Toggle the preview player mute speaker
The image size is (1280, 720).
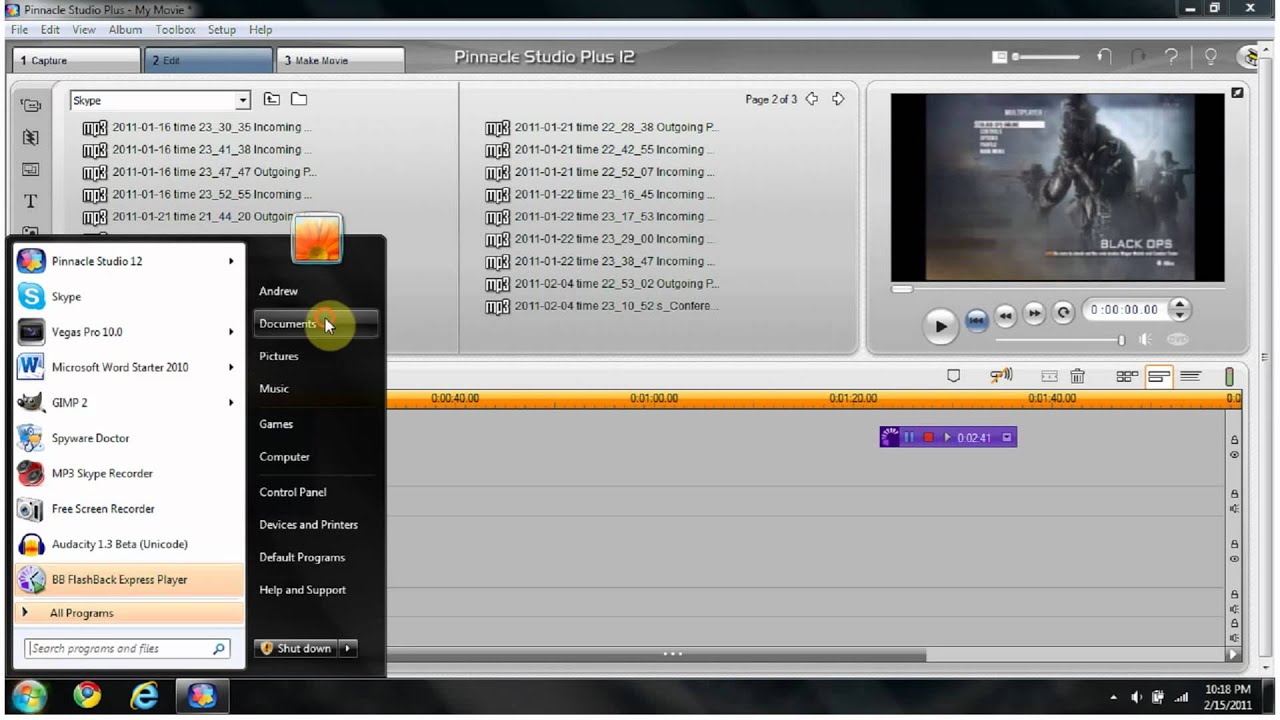[x=1145, y=340]
